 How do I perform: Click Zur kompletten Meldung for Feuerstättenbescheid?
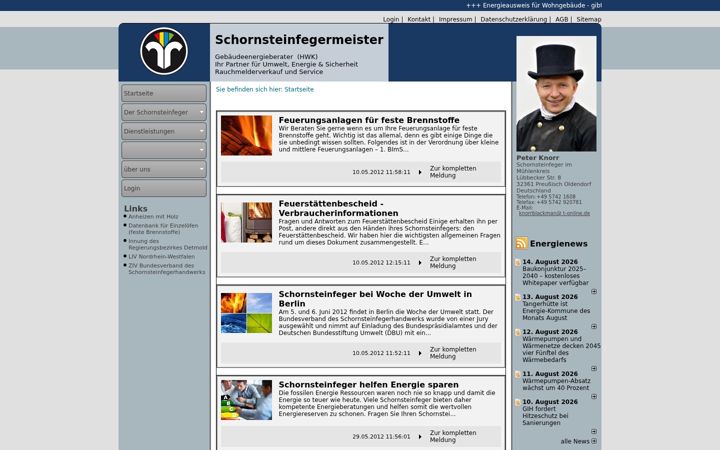[453, 262]
